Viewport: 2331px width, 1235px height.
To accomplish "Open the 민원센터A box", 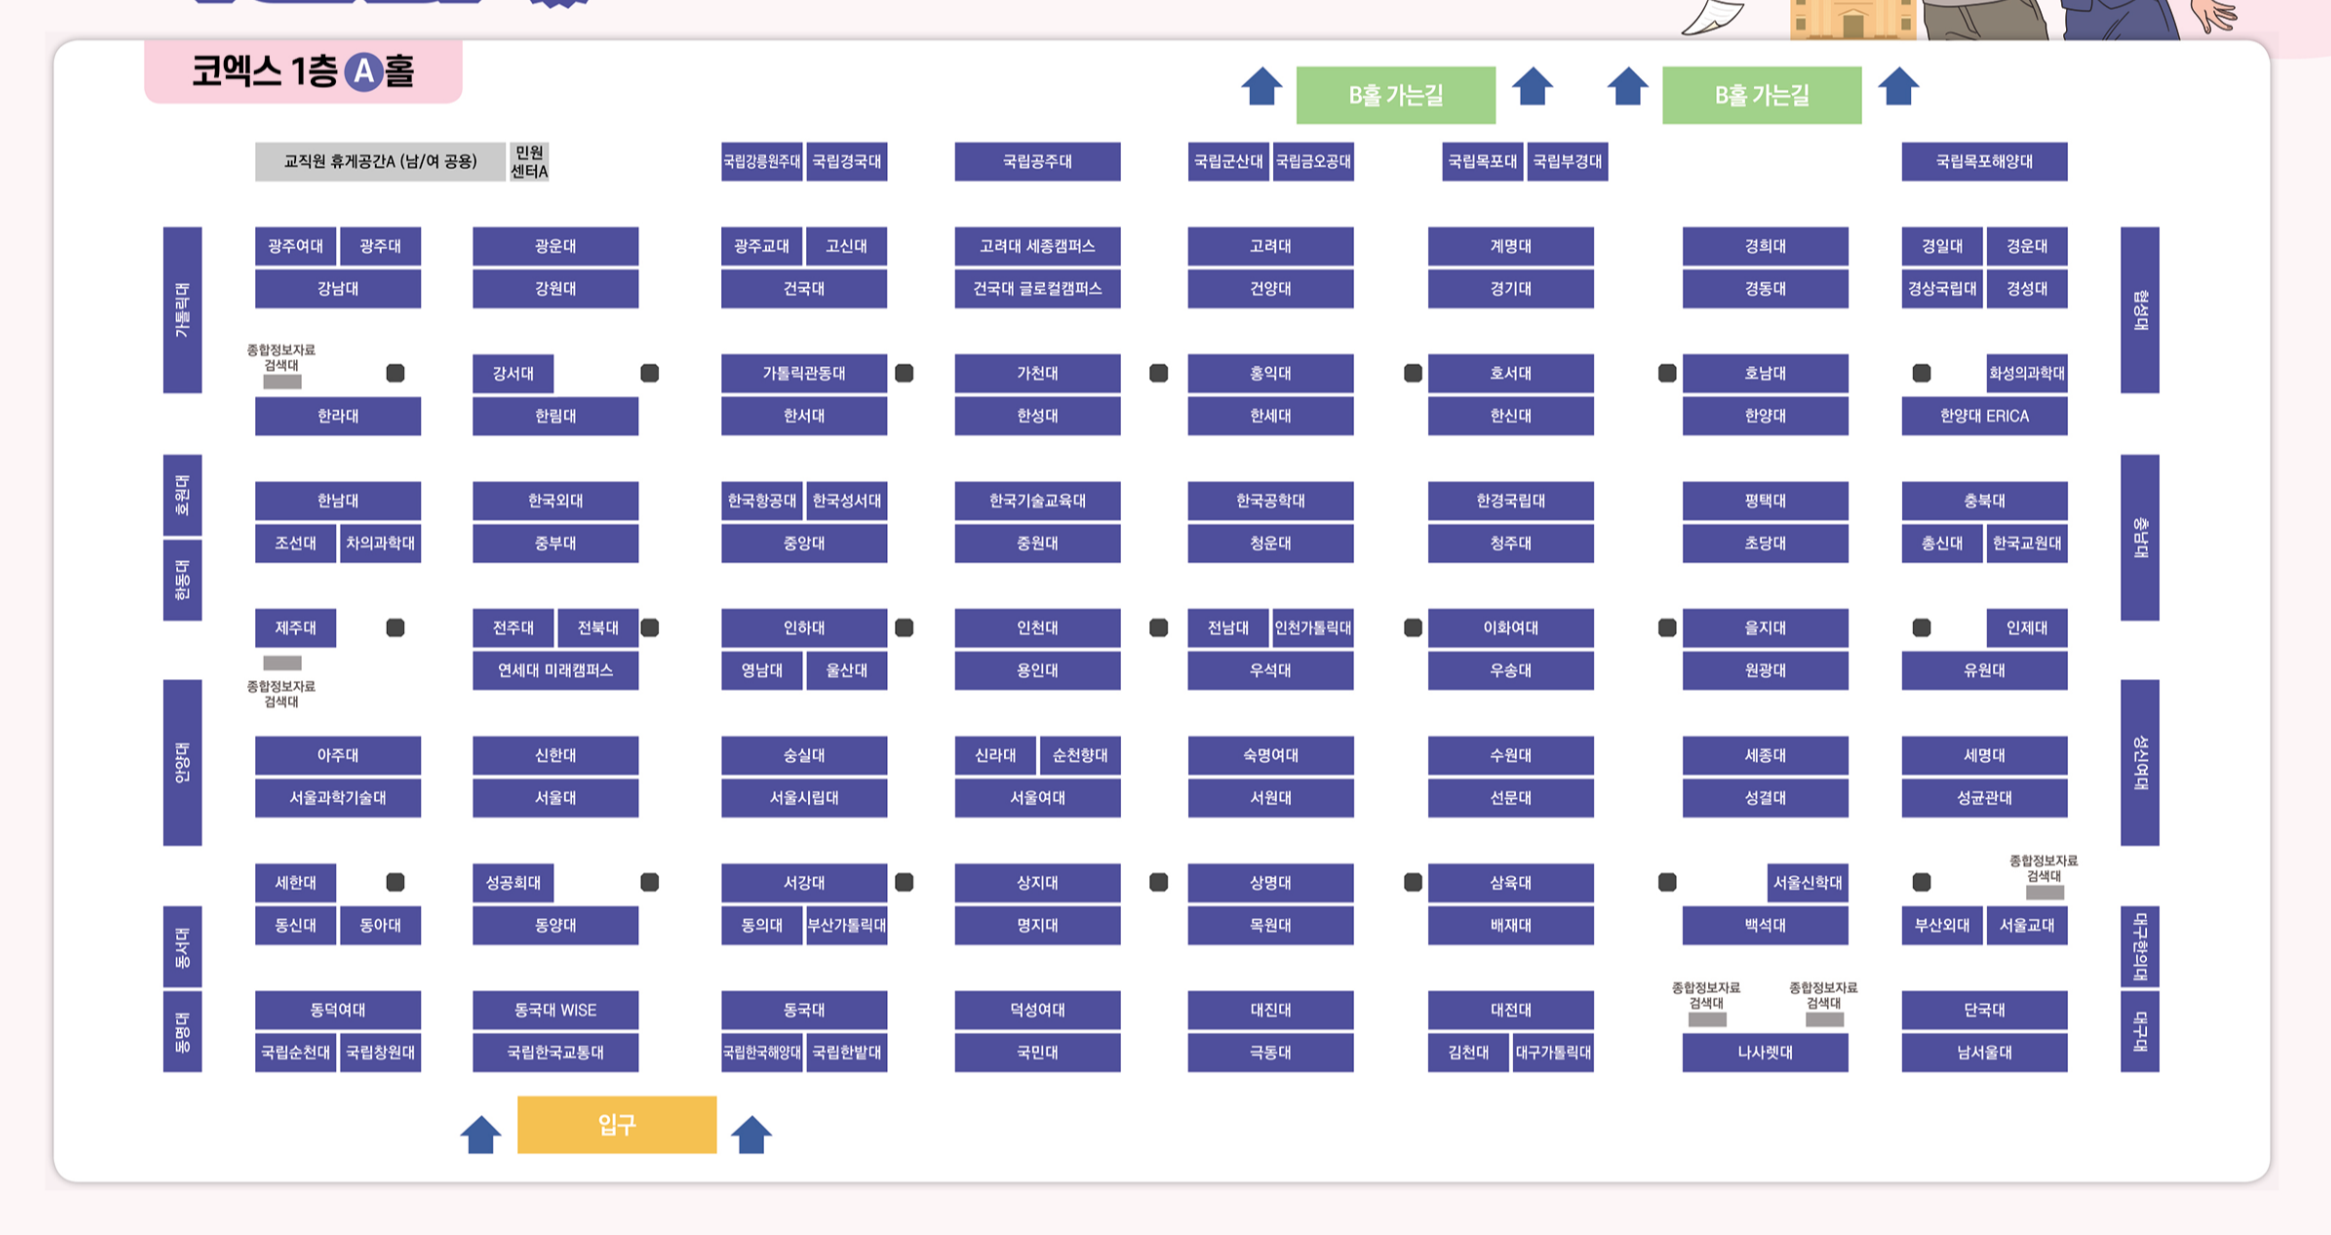I will point(529,162).
